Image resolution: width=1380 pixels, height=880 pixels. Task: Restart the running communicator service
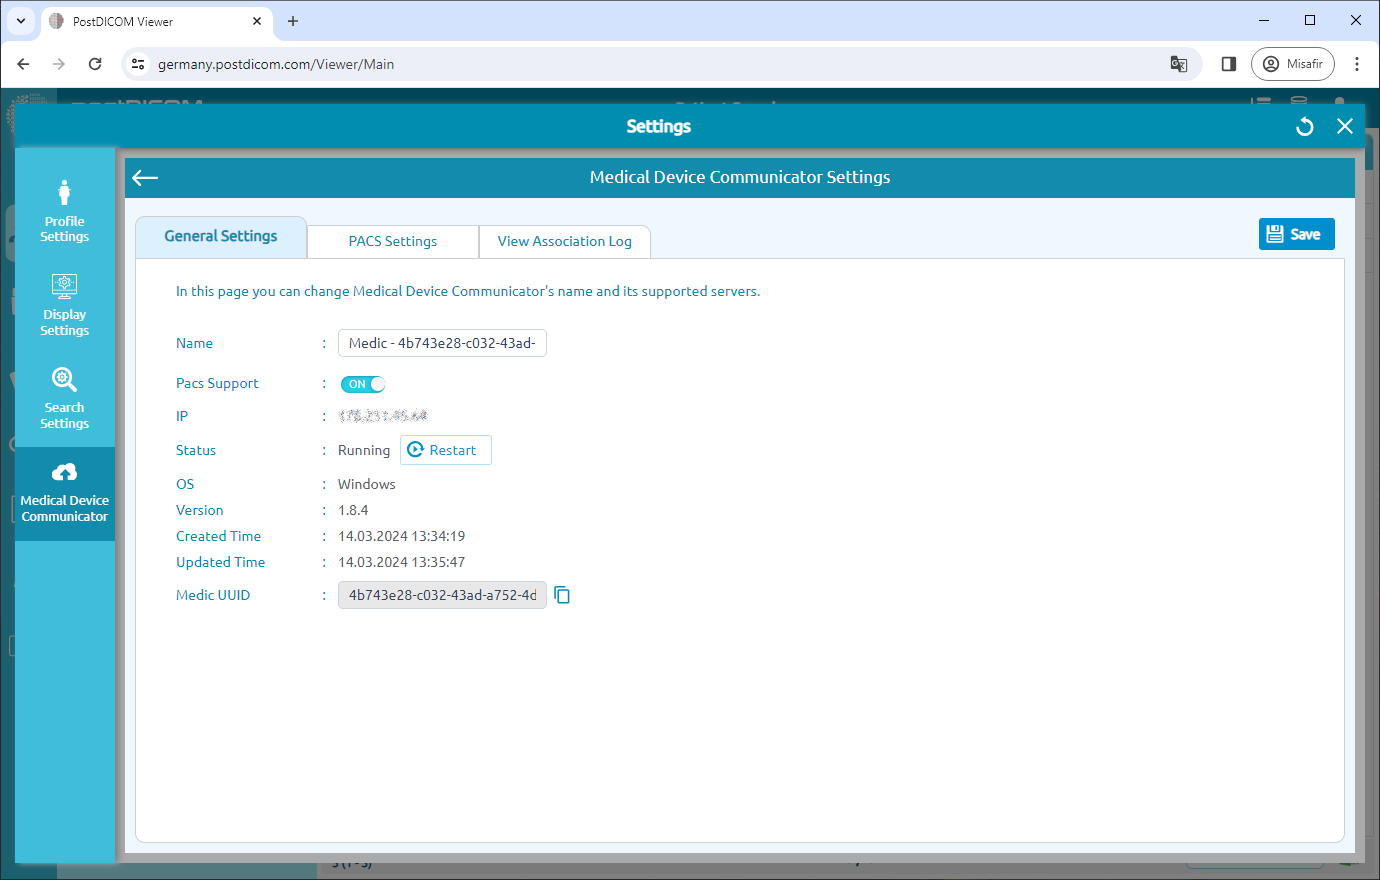[x=445, y=450]
